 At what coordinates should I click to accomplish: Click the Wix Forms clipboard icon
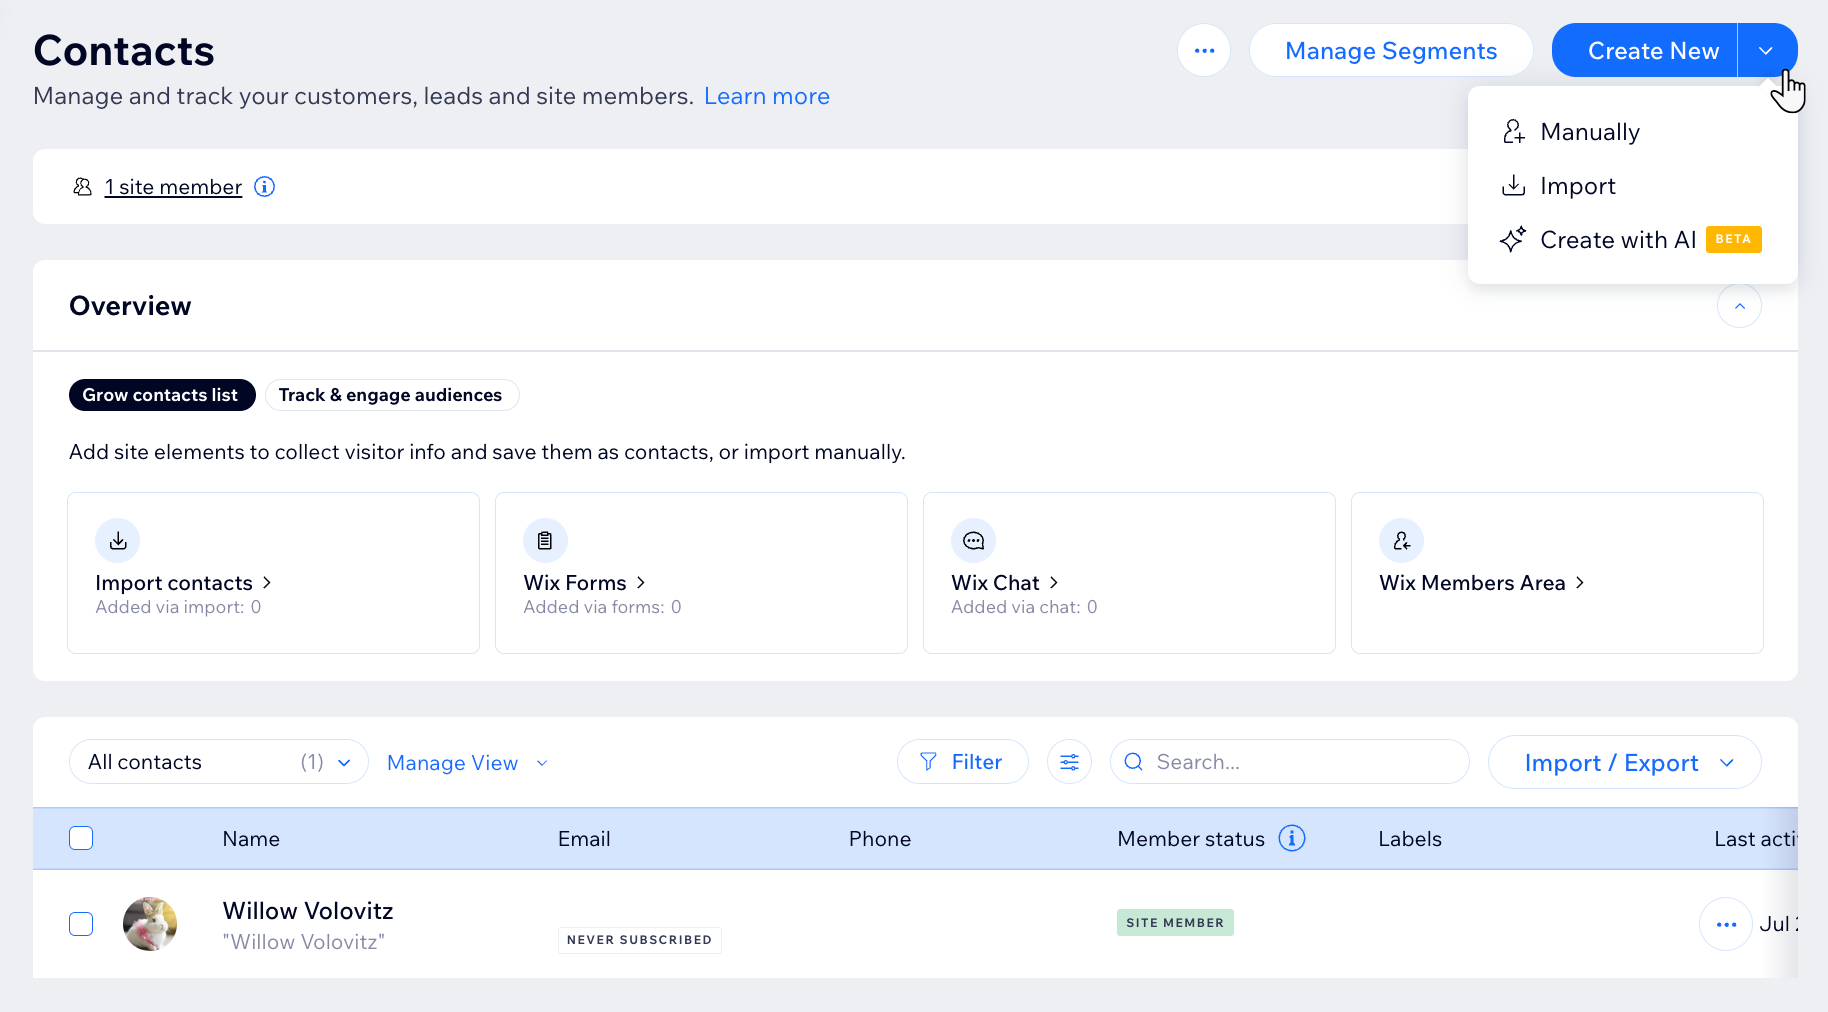click(545, 541)
